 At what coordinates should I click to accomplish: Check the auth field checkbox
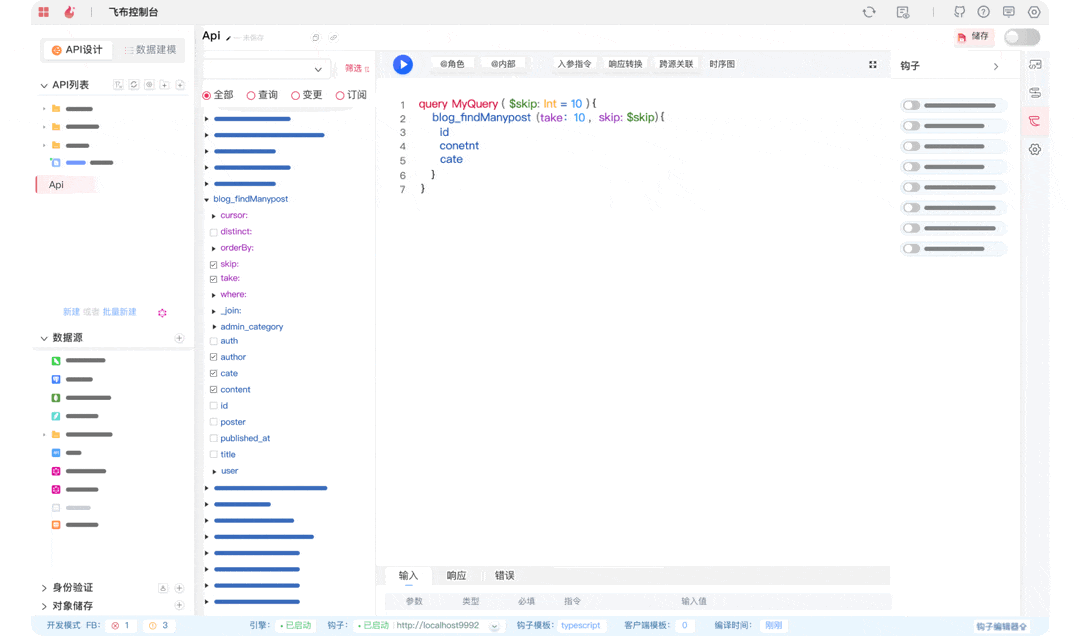click(x=214, y=341)
